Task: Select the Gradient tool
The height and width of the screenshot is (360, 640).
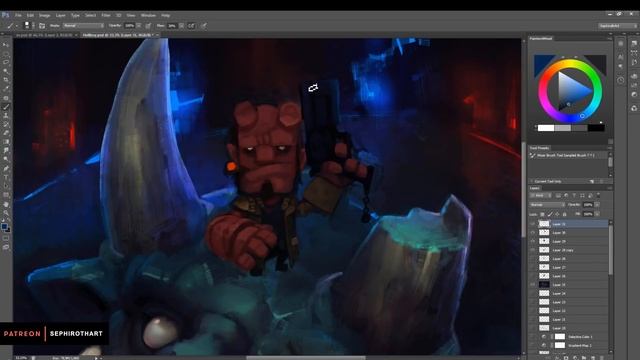Action: tap(6, 142)
